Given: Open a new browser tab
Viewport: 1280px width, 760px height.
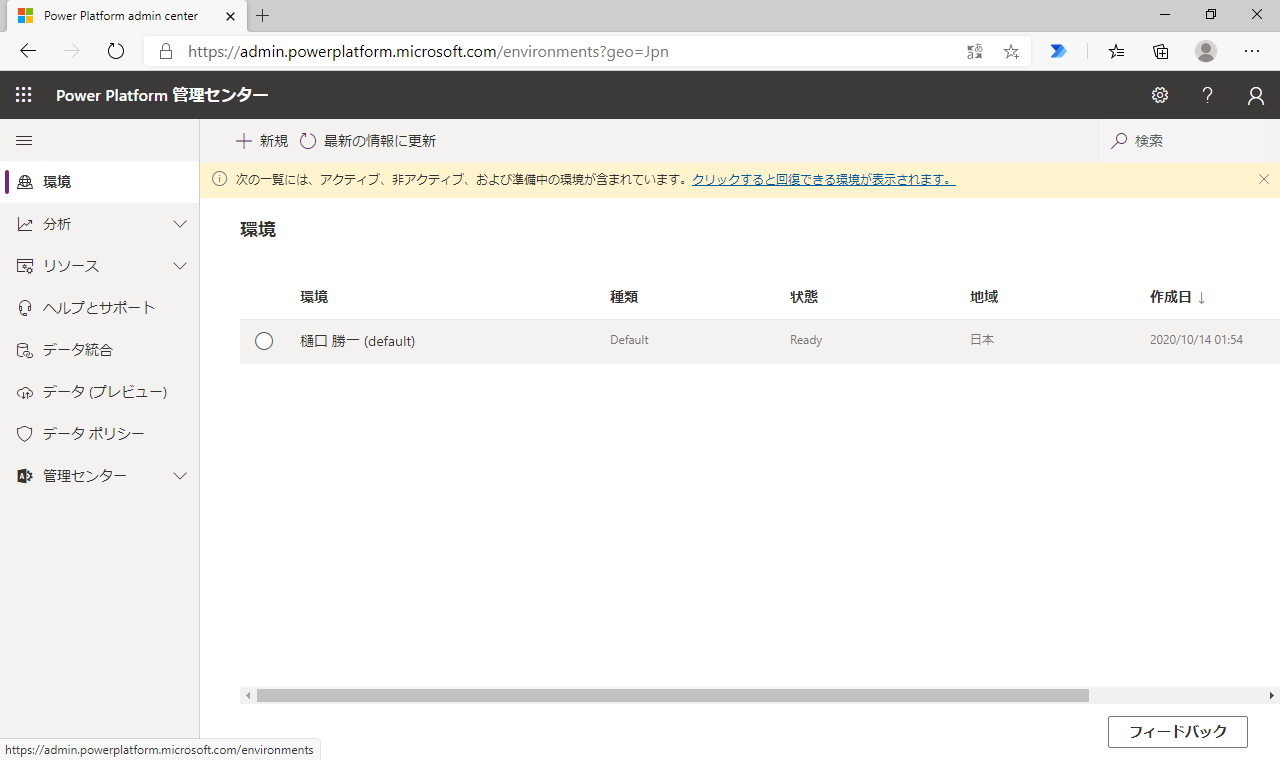Looking at the screenshot, I should tap(263, 15).
